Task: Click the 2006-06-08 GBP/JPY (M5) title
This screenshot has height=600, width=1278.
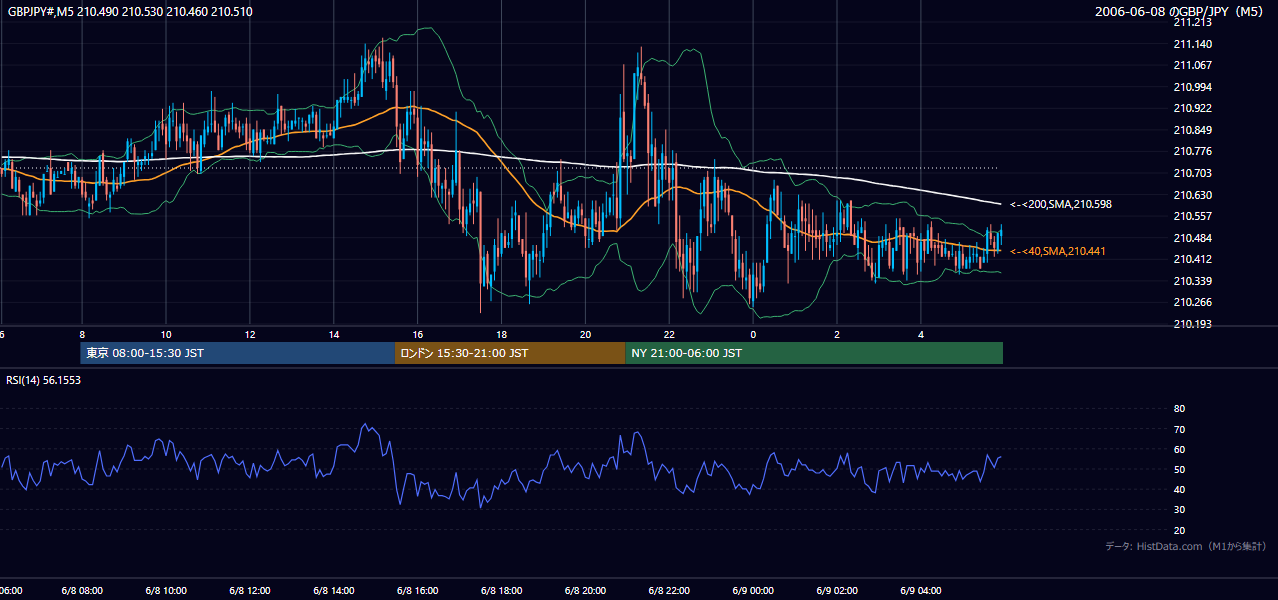Action: [x=1180, y=11]
